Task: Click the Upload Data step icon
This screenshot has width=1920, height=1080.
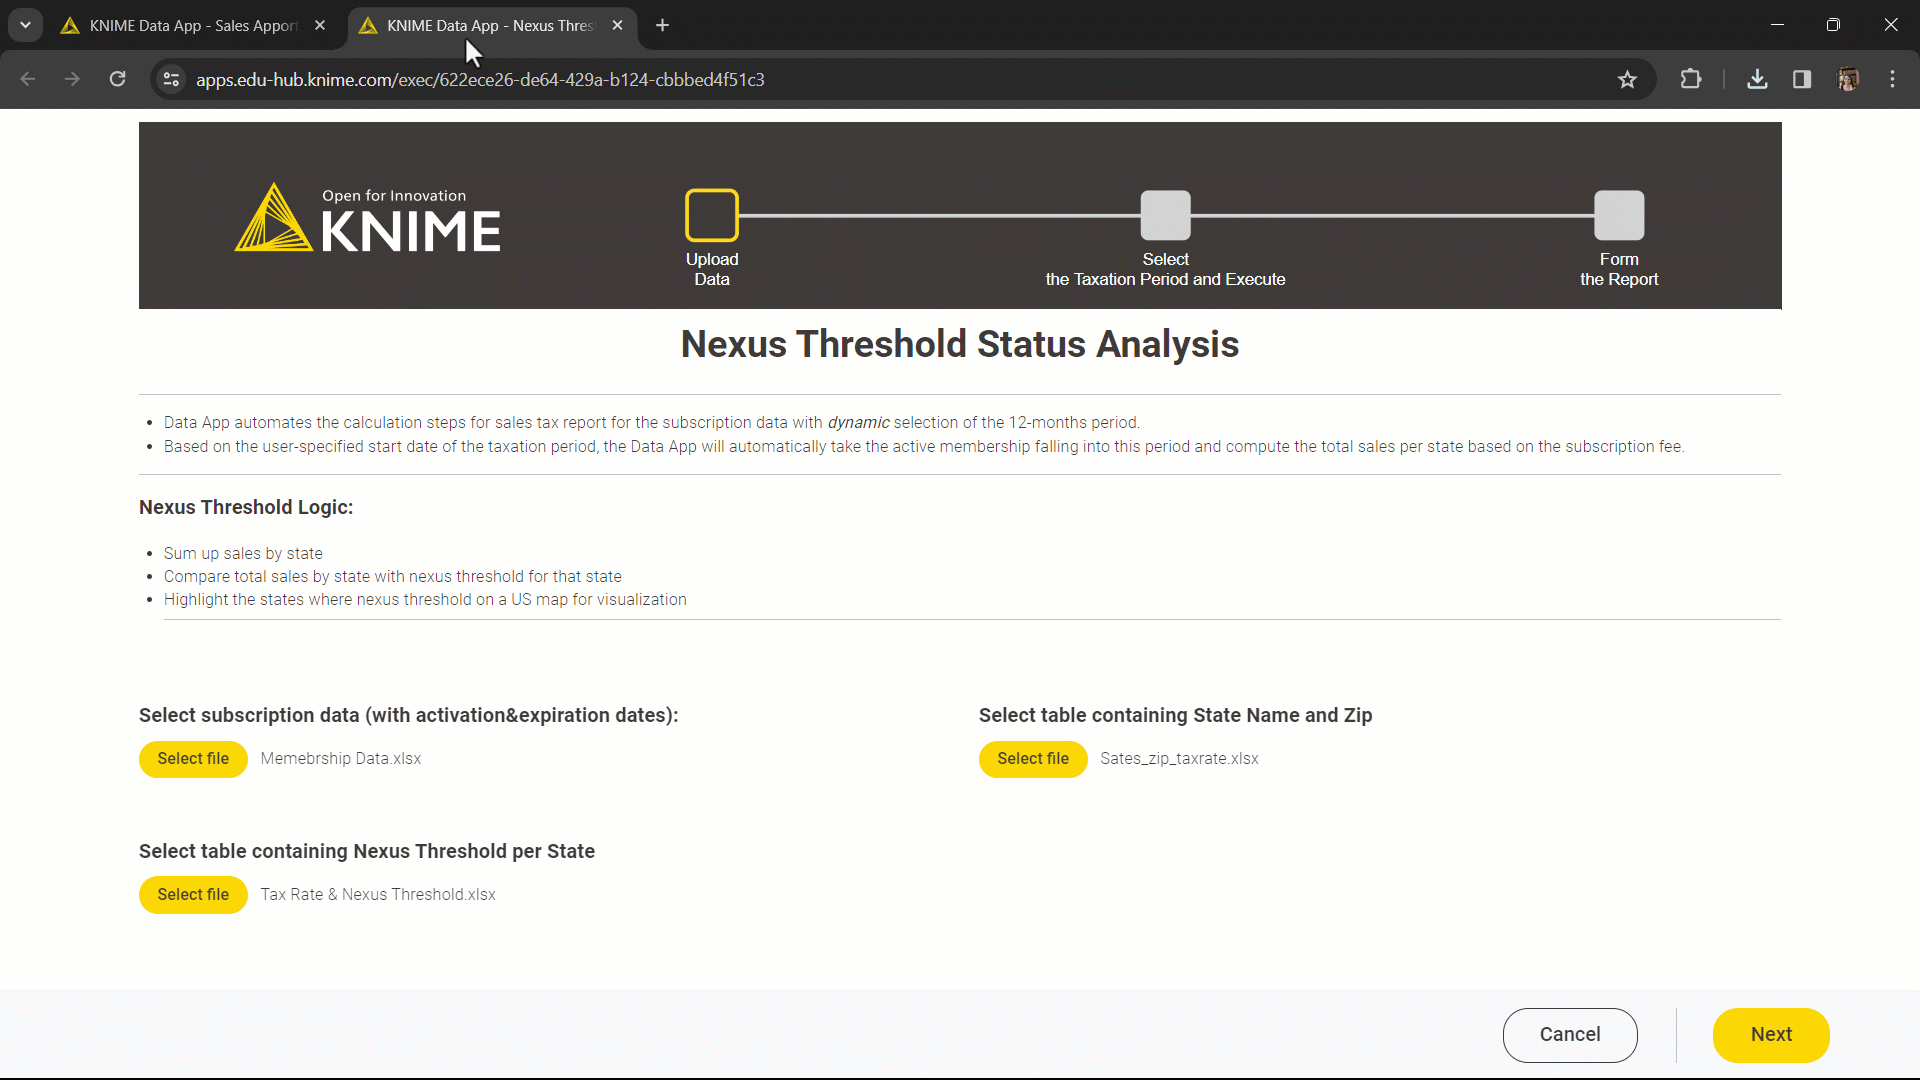Action: 712,215
